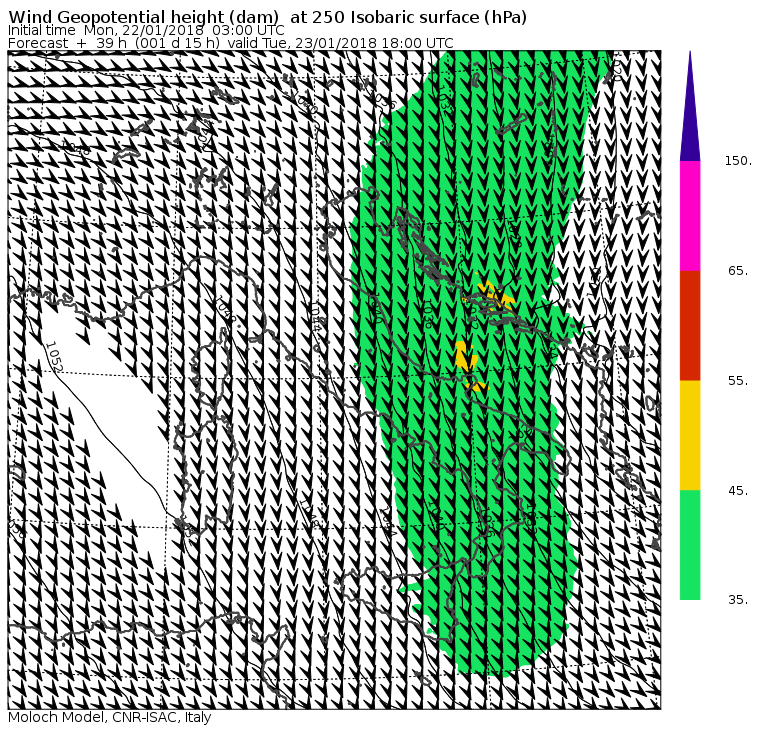Image resolution: width=760 pixels, height=731 pixels.
Task: Select the magenta 65–150 colorbar segment
Action: click(x=690, y=216)
